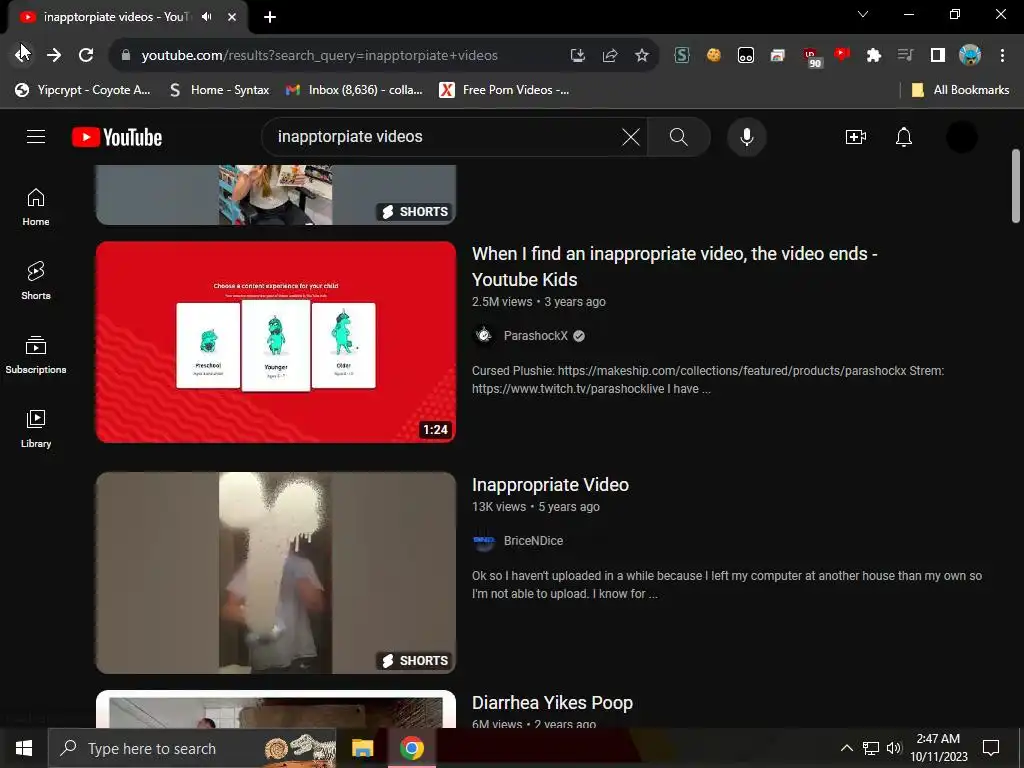This screenshot has height=768, width=1024.
Task: Click the '2.5M views' metadata text
Action: coord(502,302)
